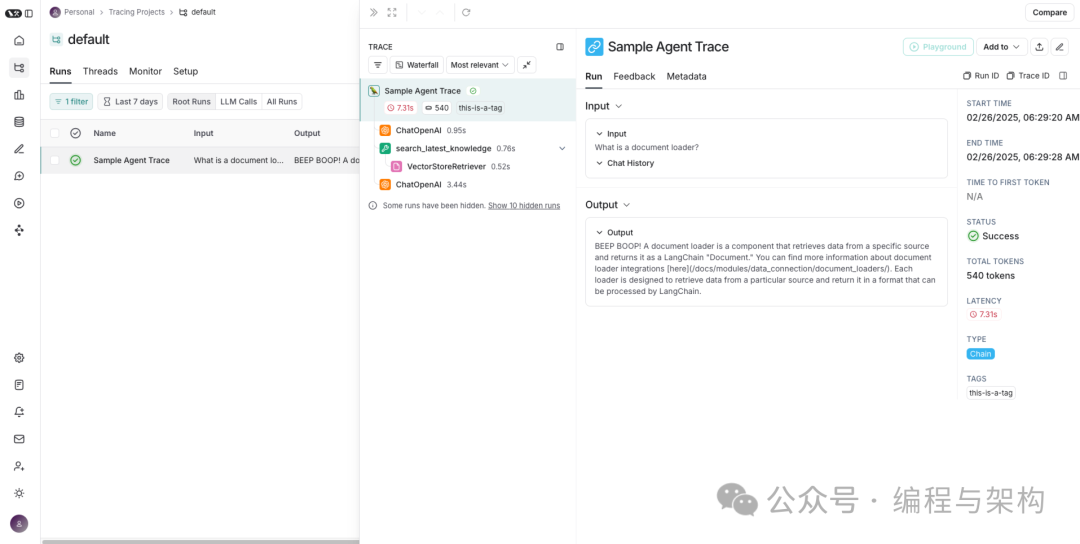This screenshot has height=544, width=1080.
Task: Open the mail envelope icon
Action: (x=19, y=439)
